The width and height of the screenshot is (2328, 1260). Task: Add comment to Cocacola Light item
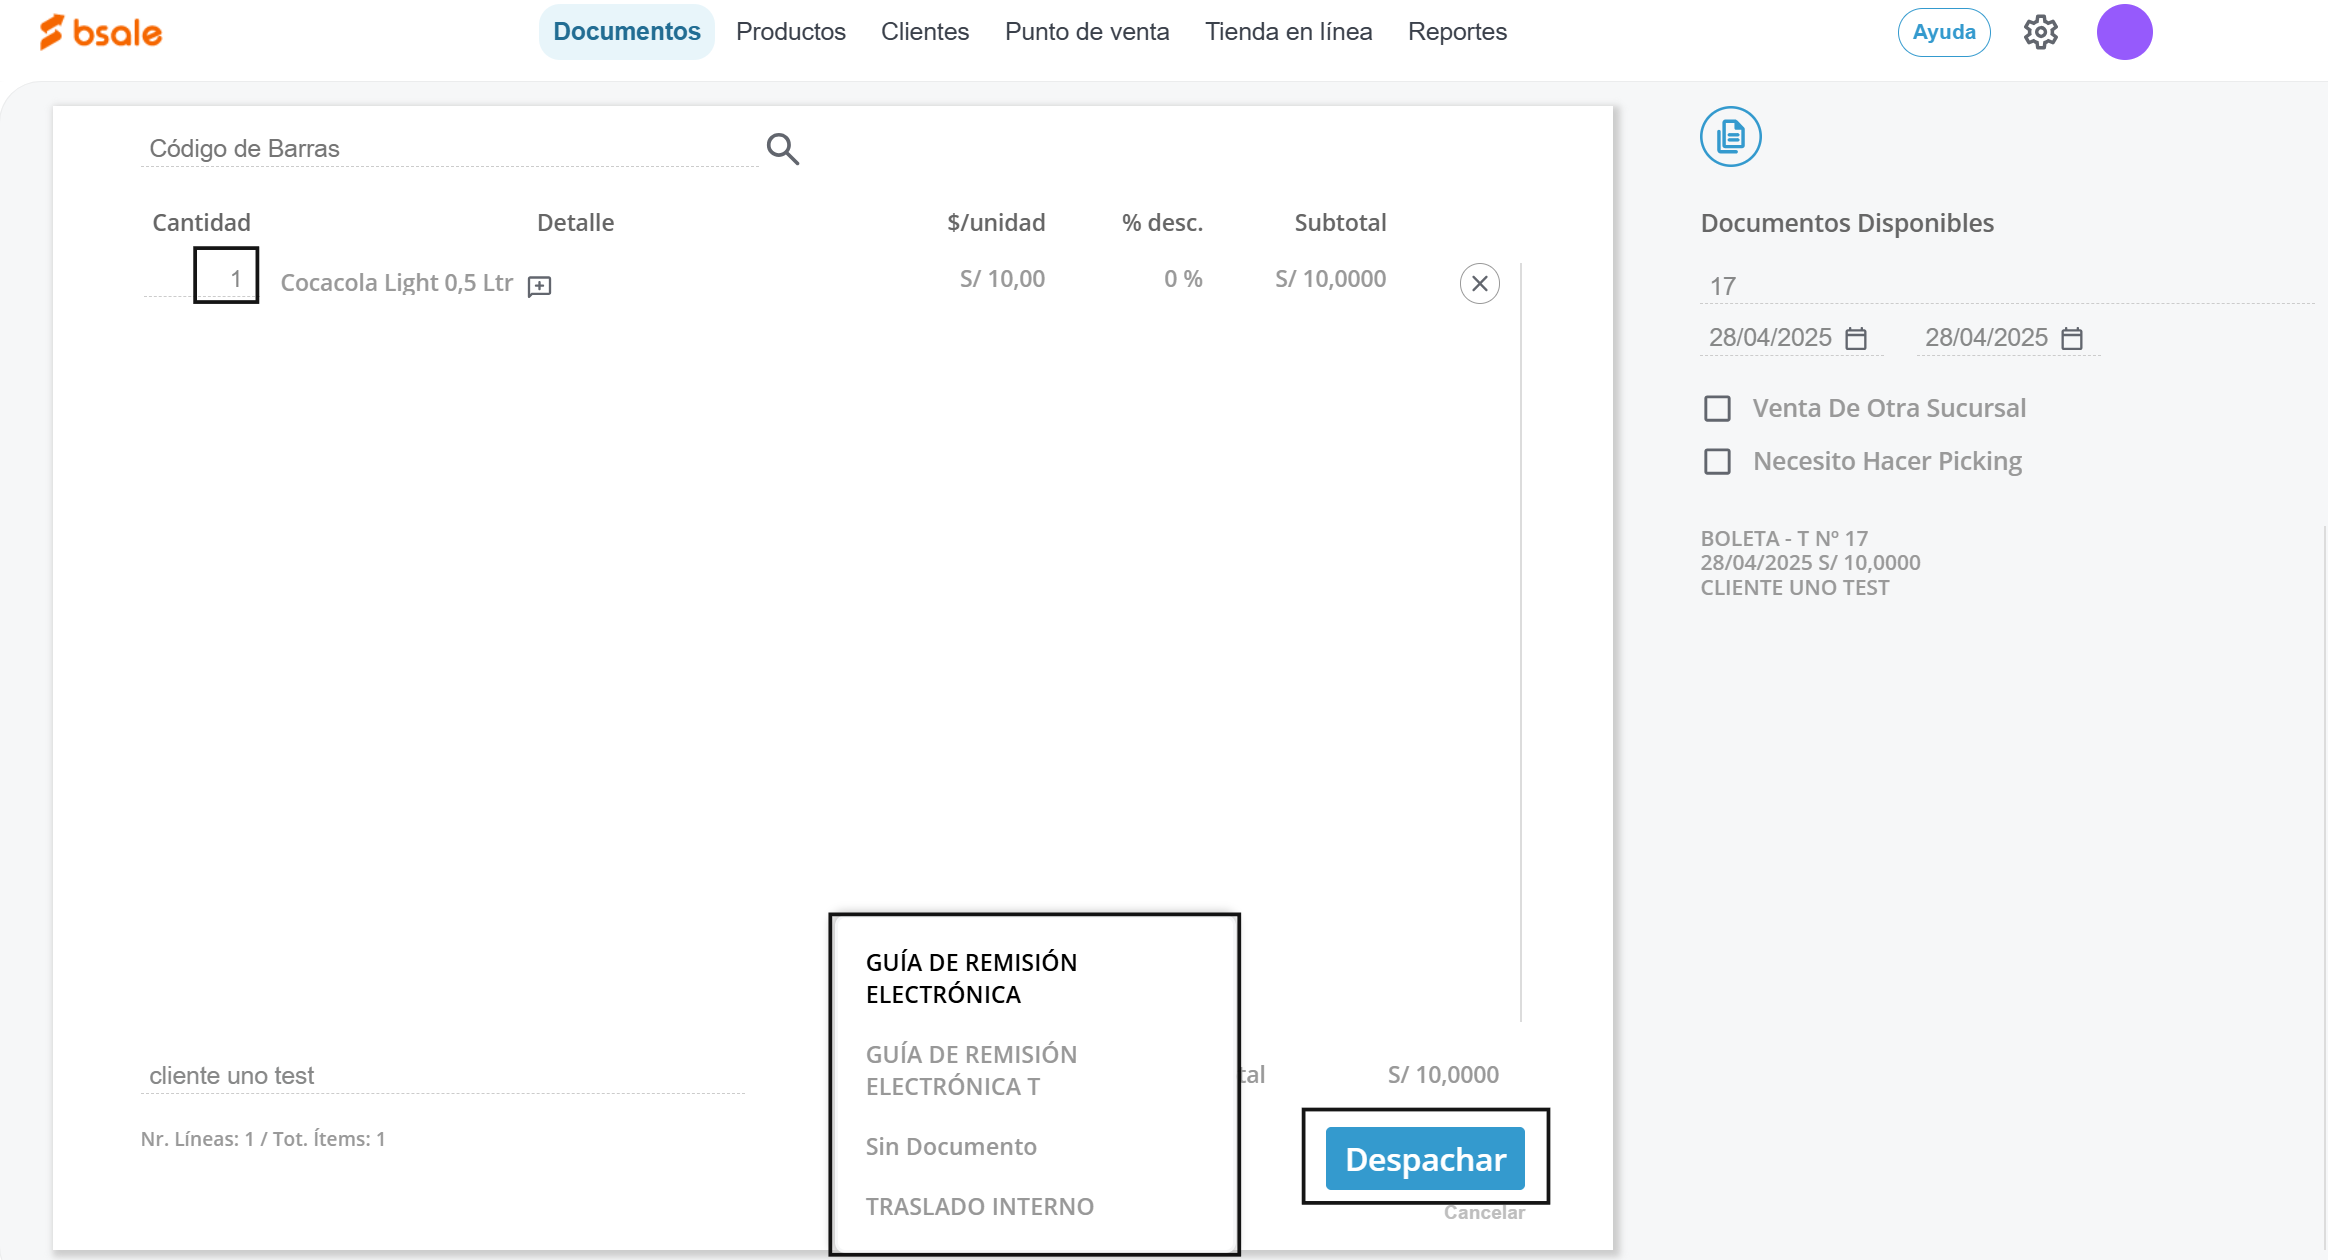coord(539,287)
